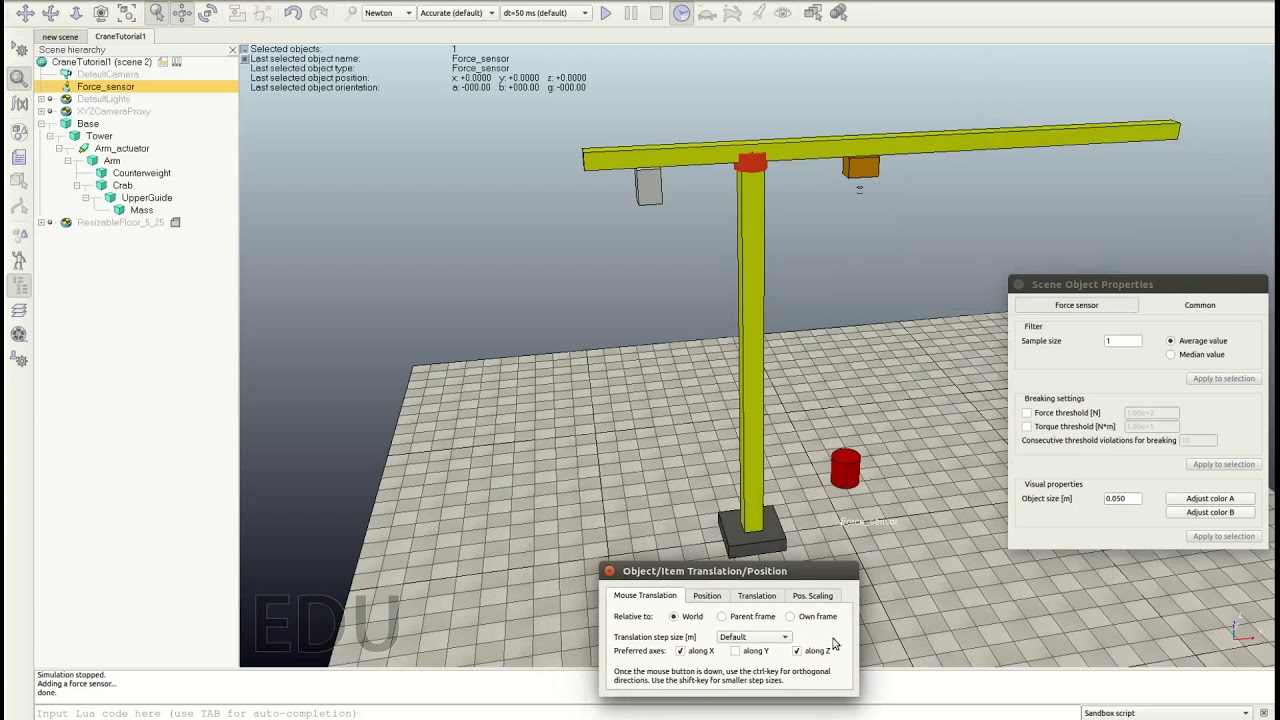
Task: Collapse the Crab tree node
Action: [77, 186]
